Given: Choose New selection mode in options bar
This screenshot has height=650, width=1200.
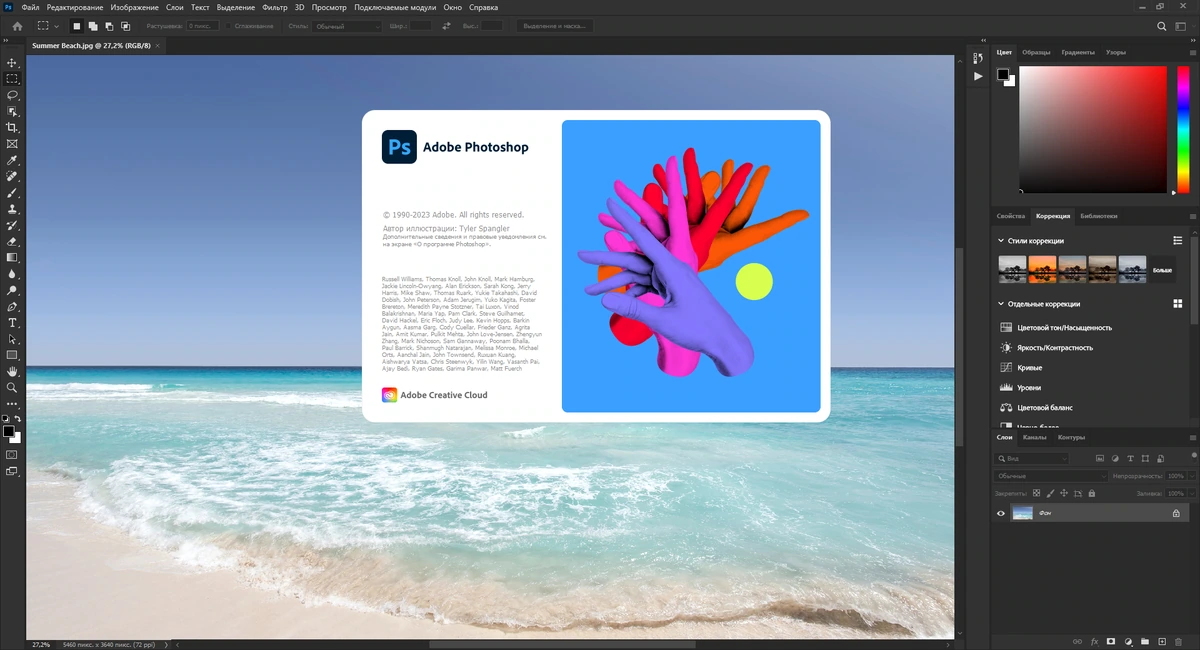Looking at the screenshot, I should click(77, 26).
